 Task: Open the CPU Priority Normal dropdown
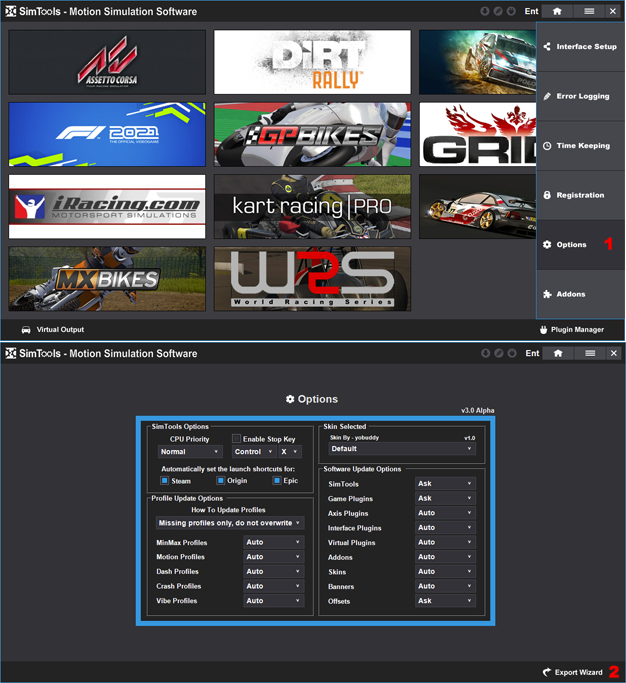pyautogui.click(x=190, y=452)
